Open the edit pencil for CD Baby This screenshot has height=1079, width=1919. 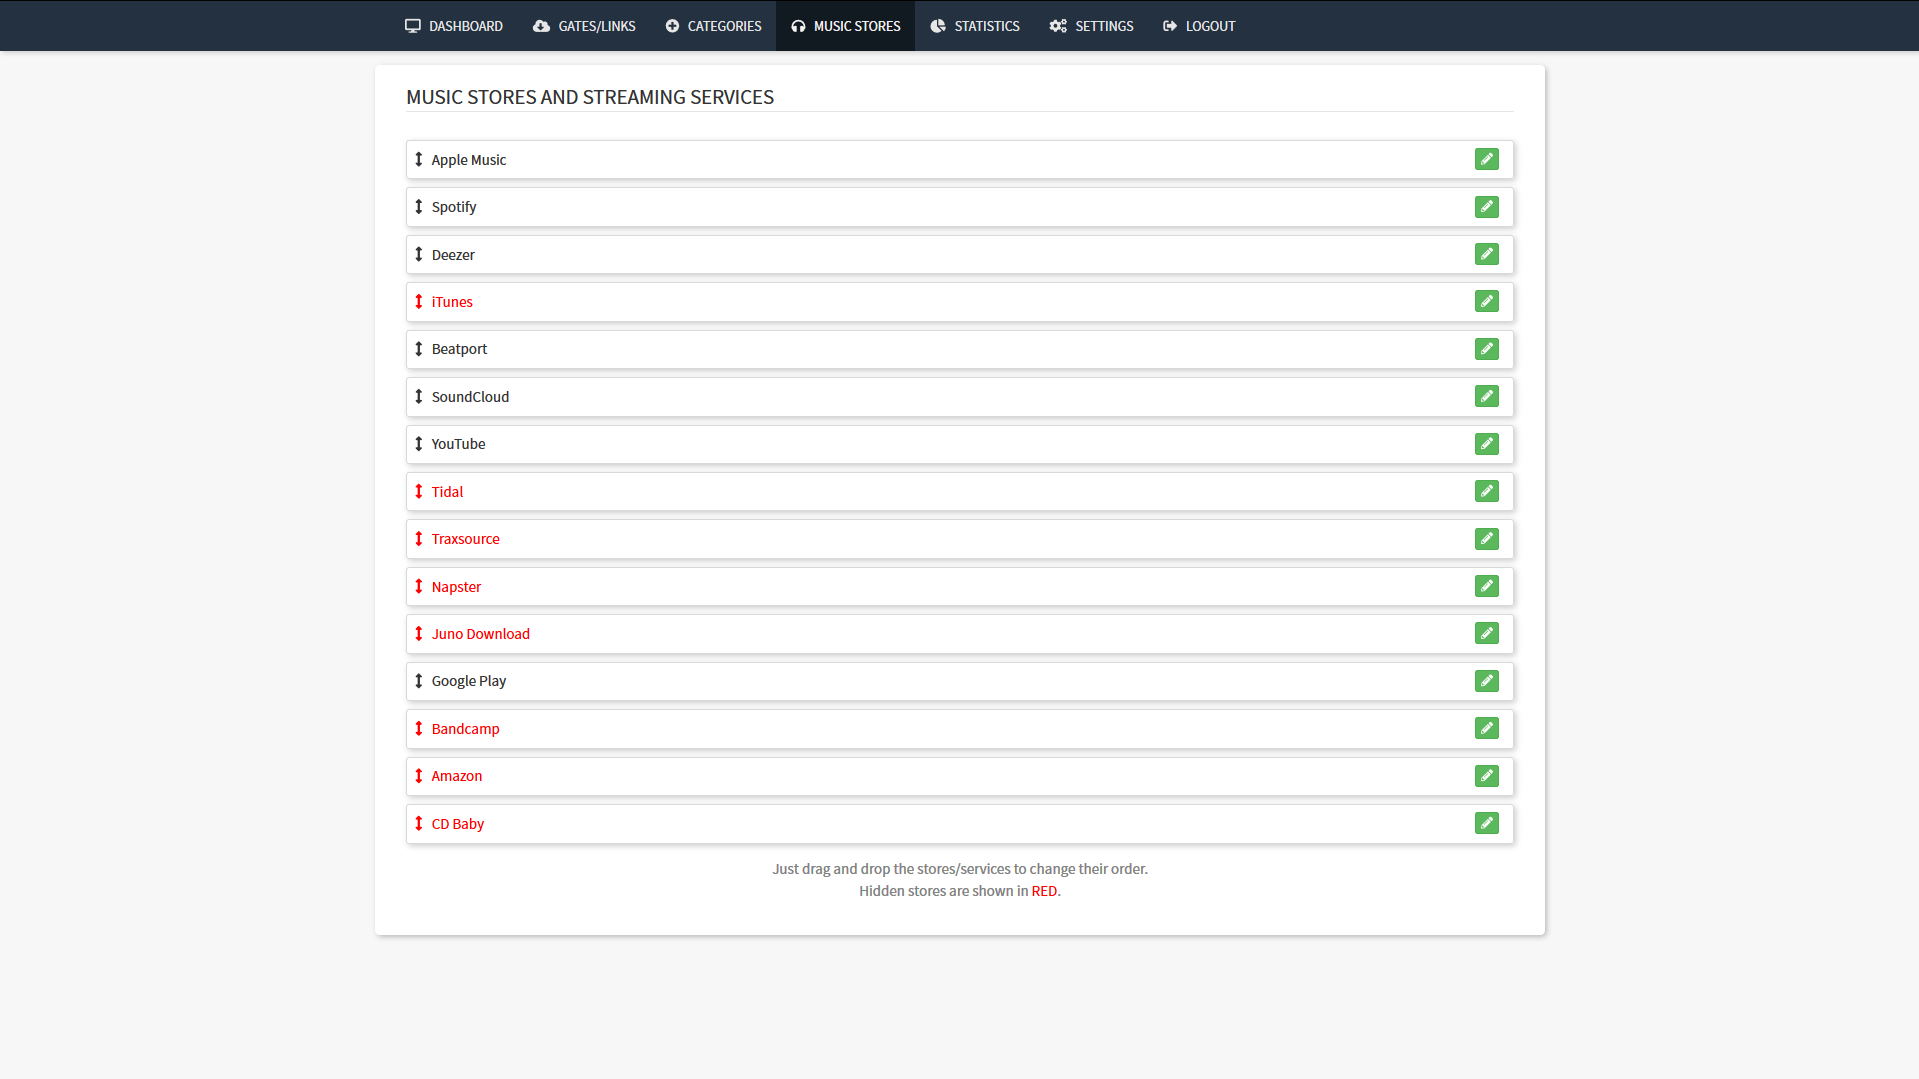(1486, 823)
